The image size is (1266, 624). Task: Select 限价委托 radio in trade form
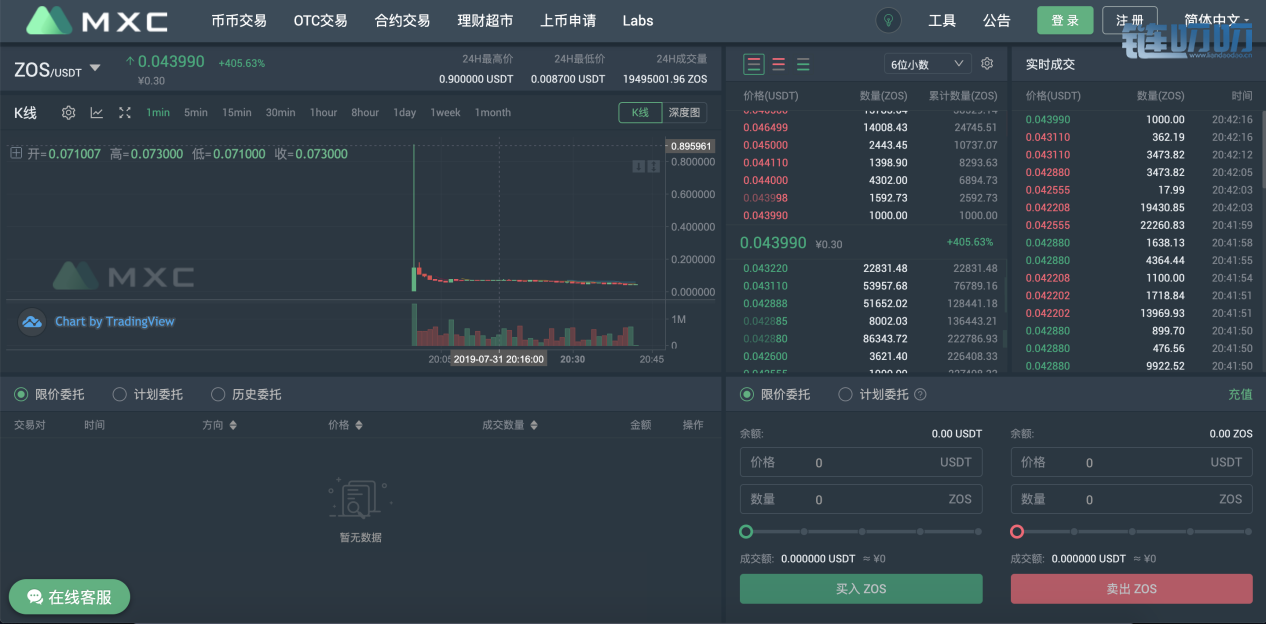[746, 395]
